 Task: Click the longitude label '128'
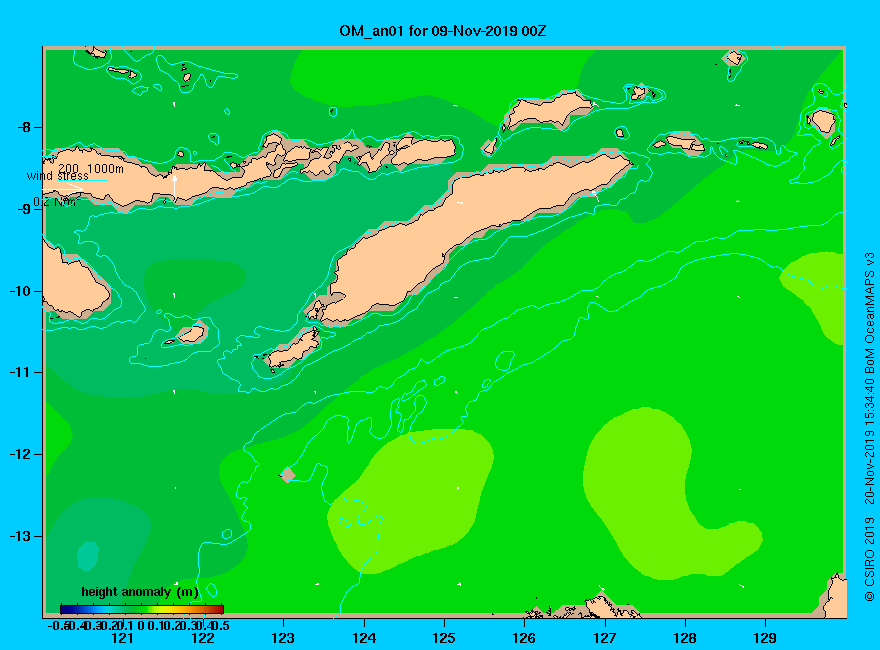point(685,638)
